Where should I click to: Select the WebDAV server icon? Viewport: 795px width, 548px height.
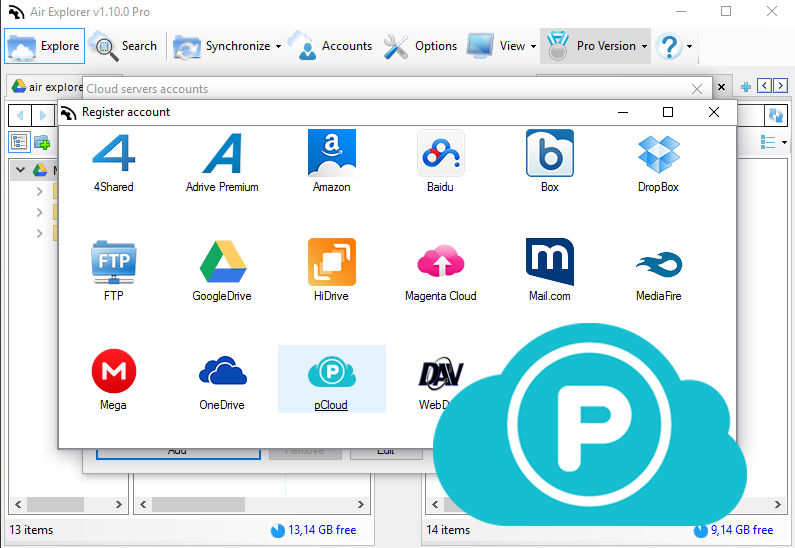(x=440, y=374)
